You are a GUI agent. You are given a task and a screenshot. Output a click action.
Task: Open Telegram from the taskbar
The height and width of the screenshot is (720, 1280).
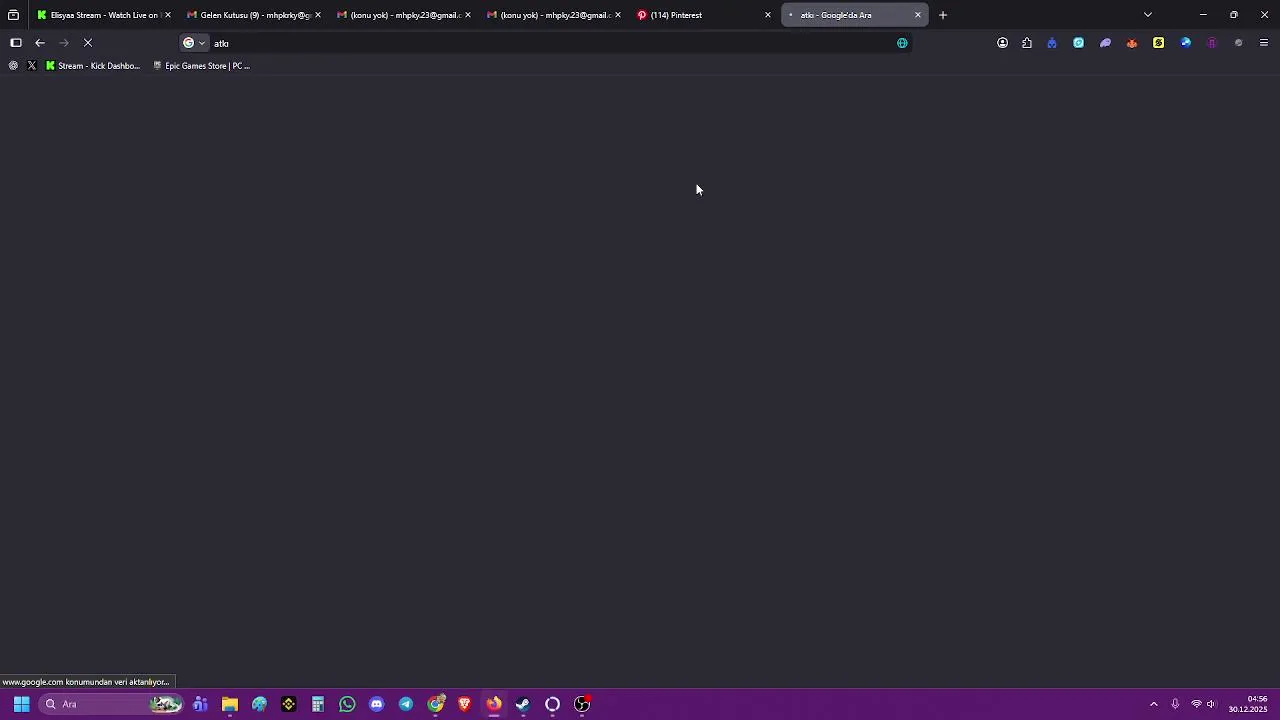click(x=406, y=704)
